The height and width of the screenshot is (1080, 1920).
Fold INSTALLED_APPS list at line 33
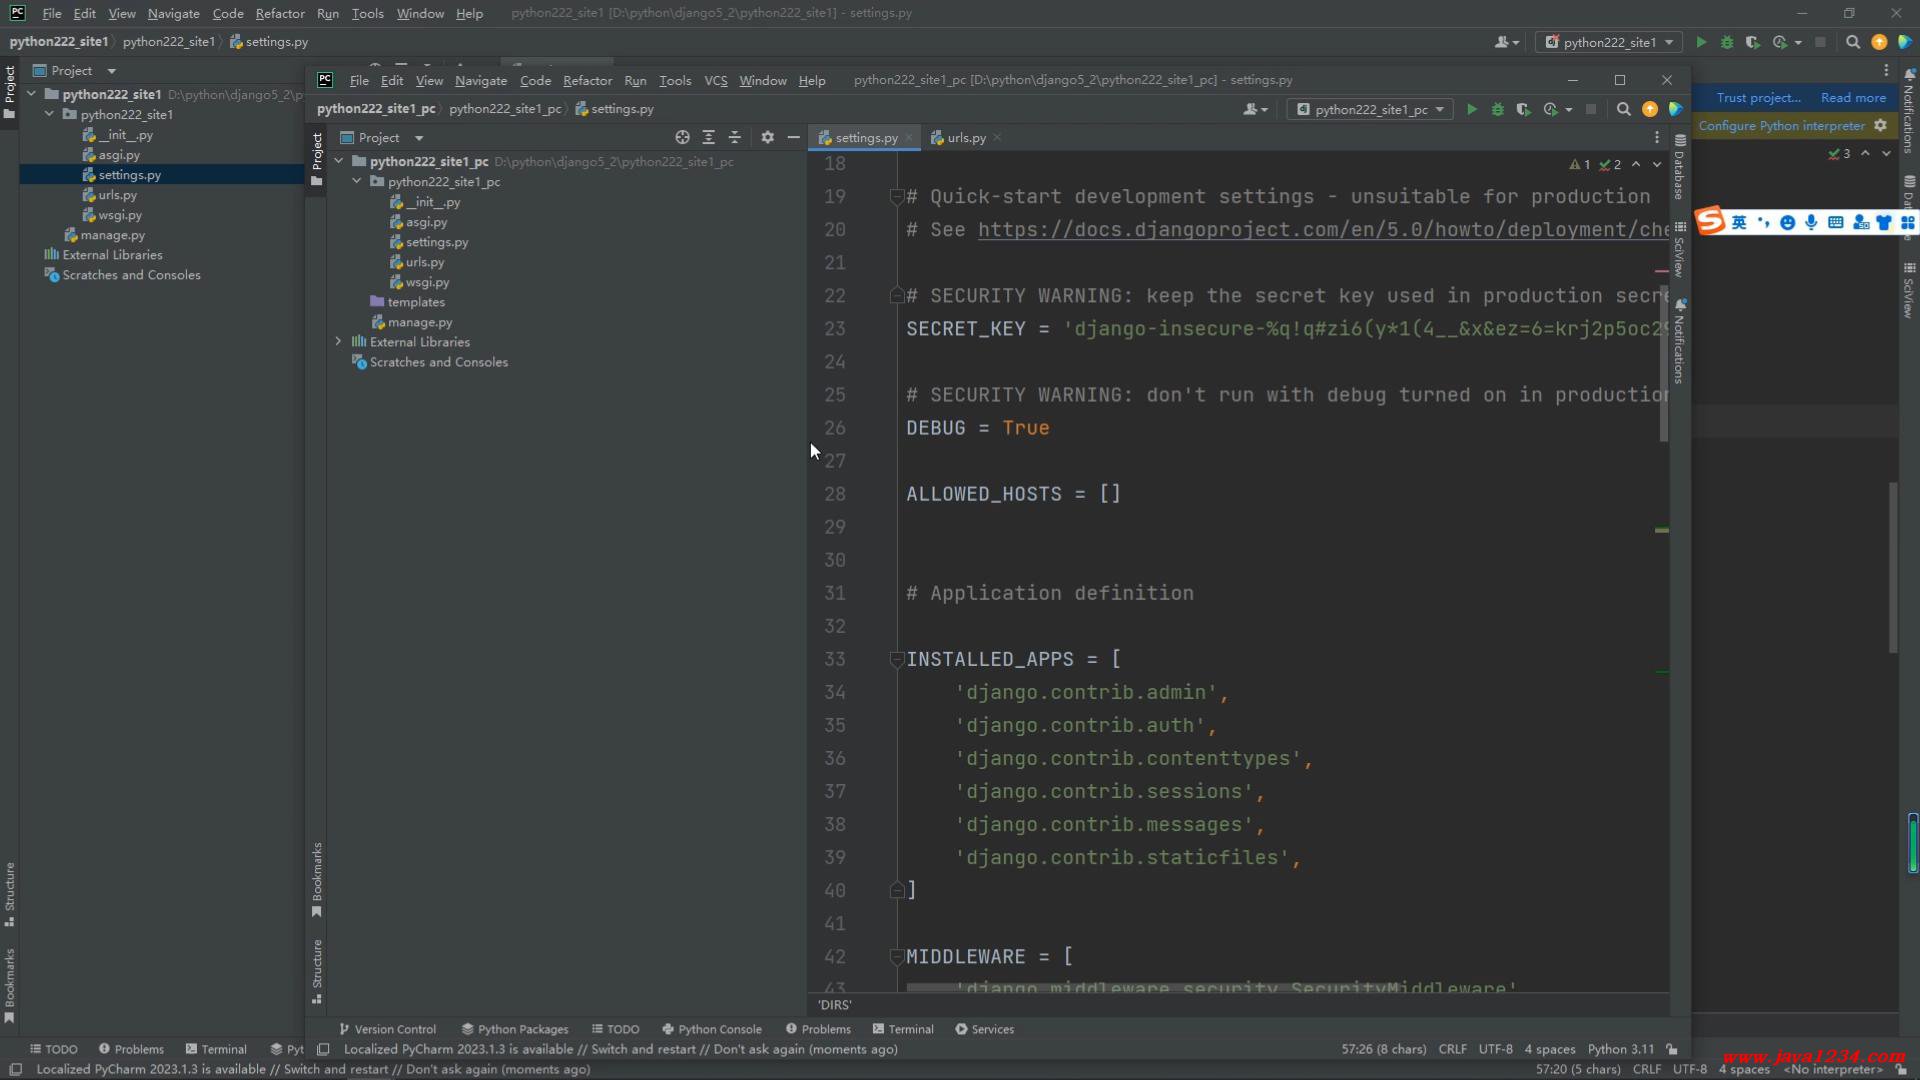tap(897, 659)
